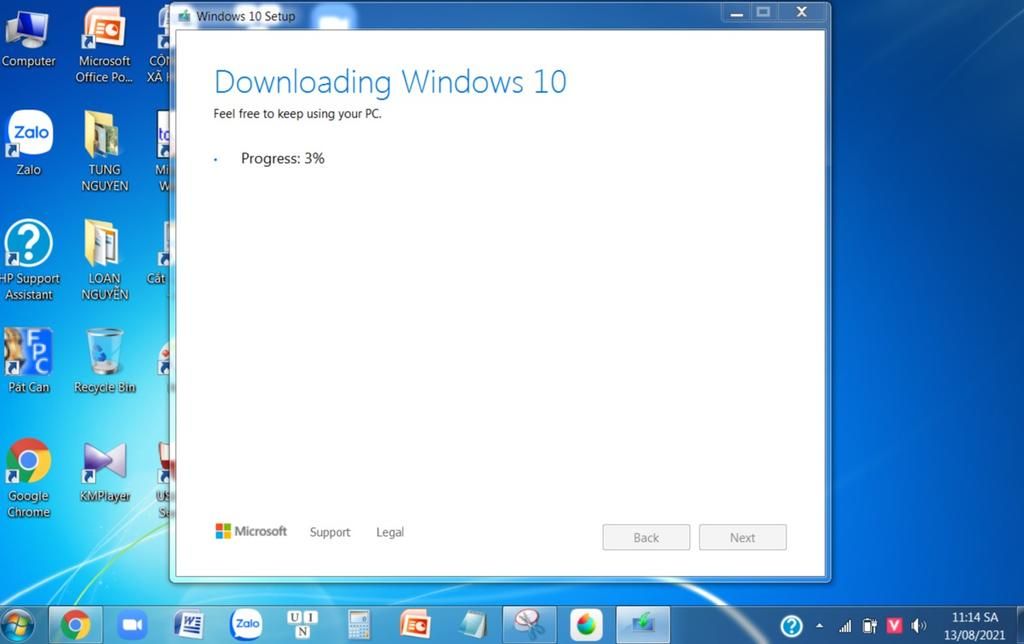Open Snipping Tool from the taskbar
Screen dimensions: 1024x644
(529, 625)
